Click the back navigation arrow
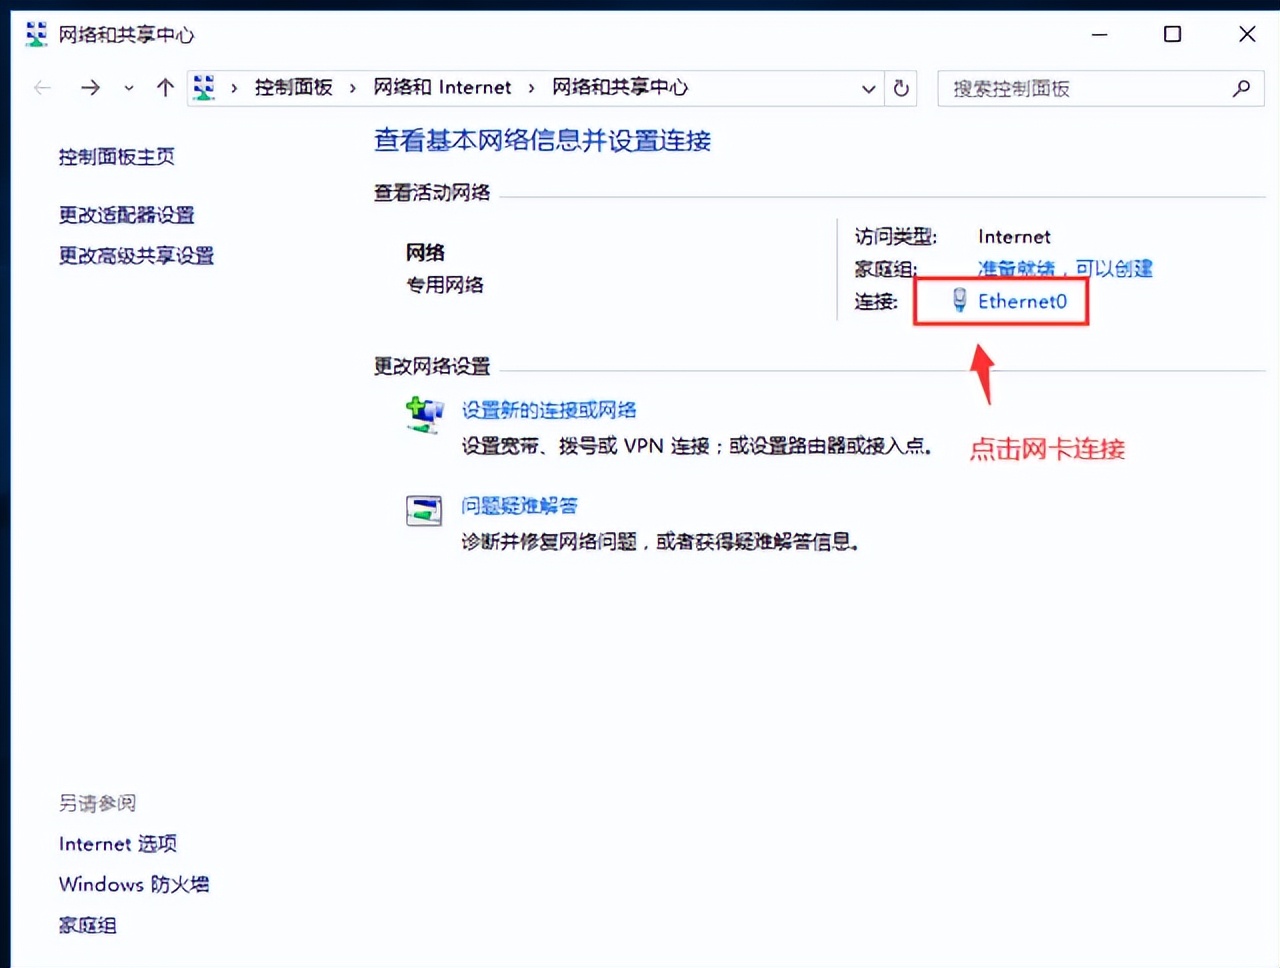Viewport: 1280px width, 968px height. (x=42, y=87)
